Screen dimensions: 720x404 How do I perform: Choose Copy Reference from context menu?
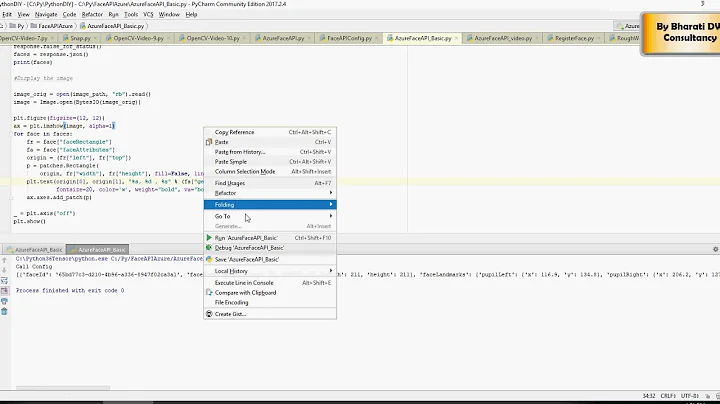click(x=270, y=132)
